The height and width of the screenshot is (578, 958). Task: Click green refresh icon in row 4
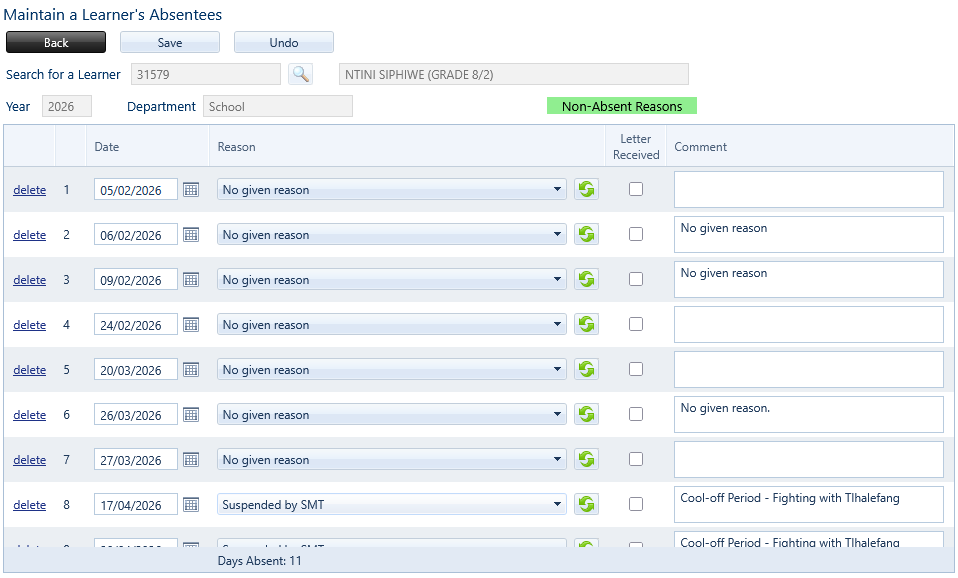point(587,324)
